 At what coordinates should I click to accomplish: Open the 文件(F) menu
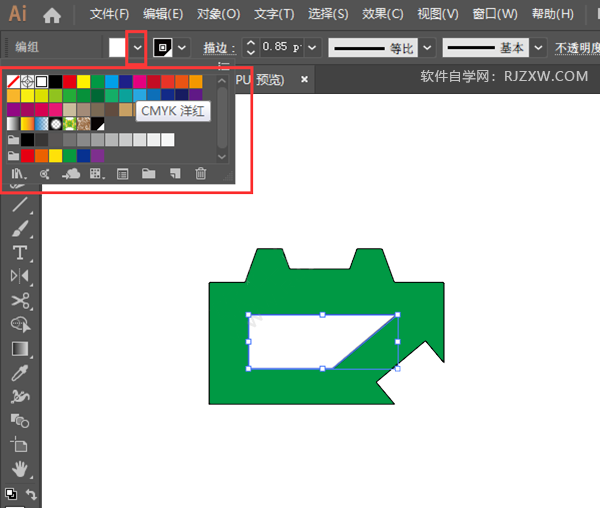[x=109, y=14]
